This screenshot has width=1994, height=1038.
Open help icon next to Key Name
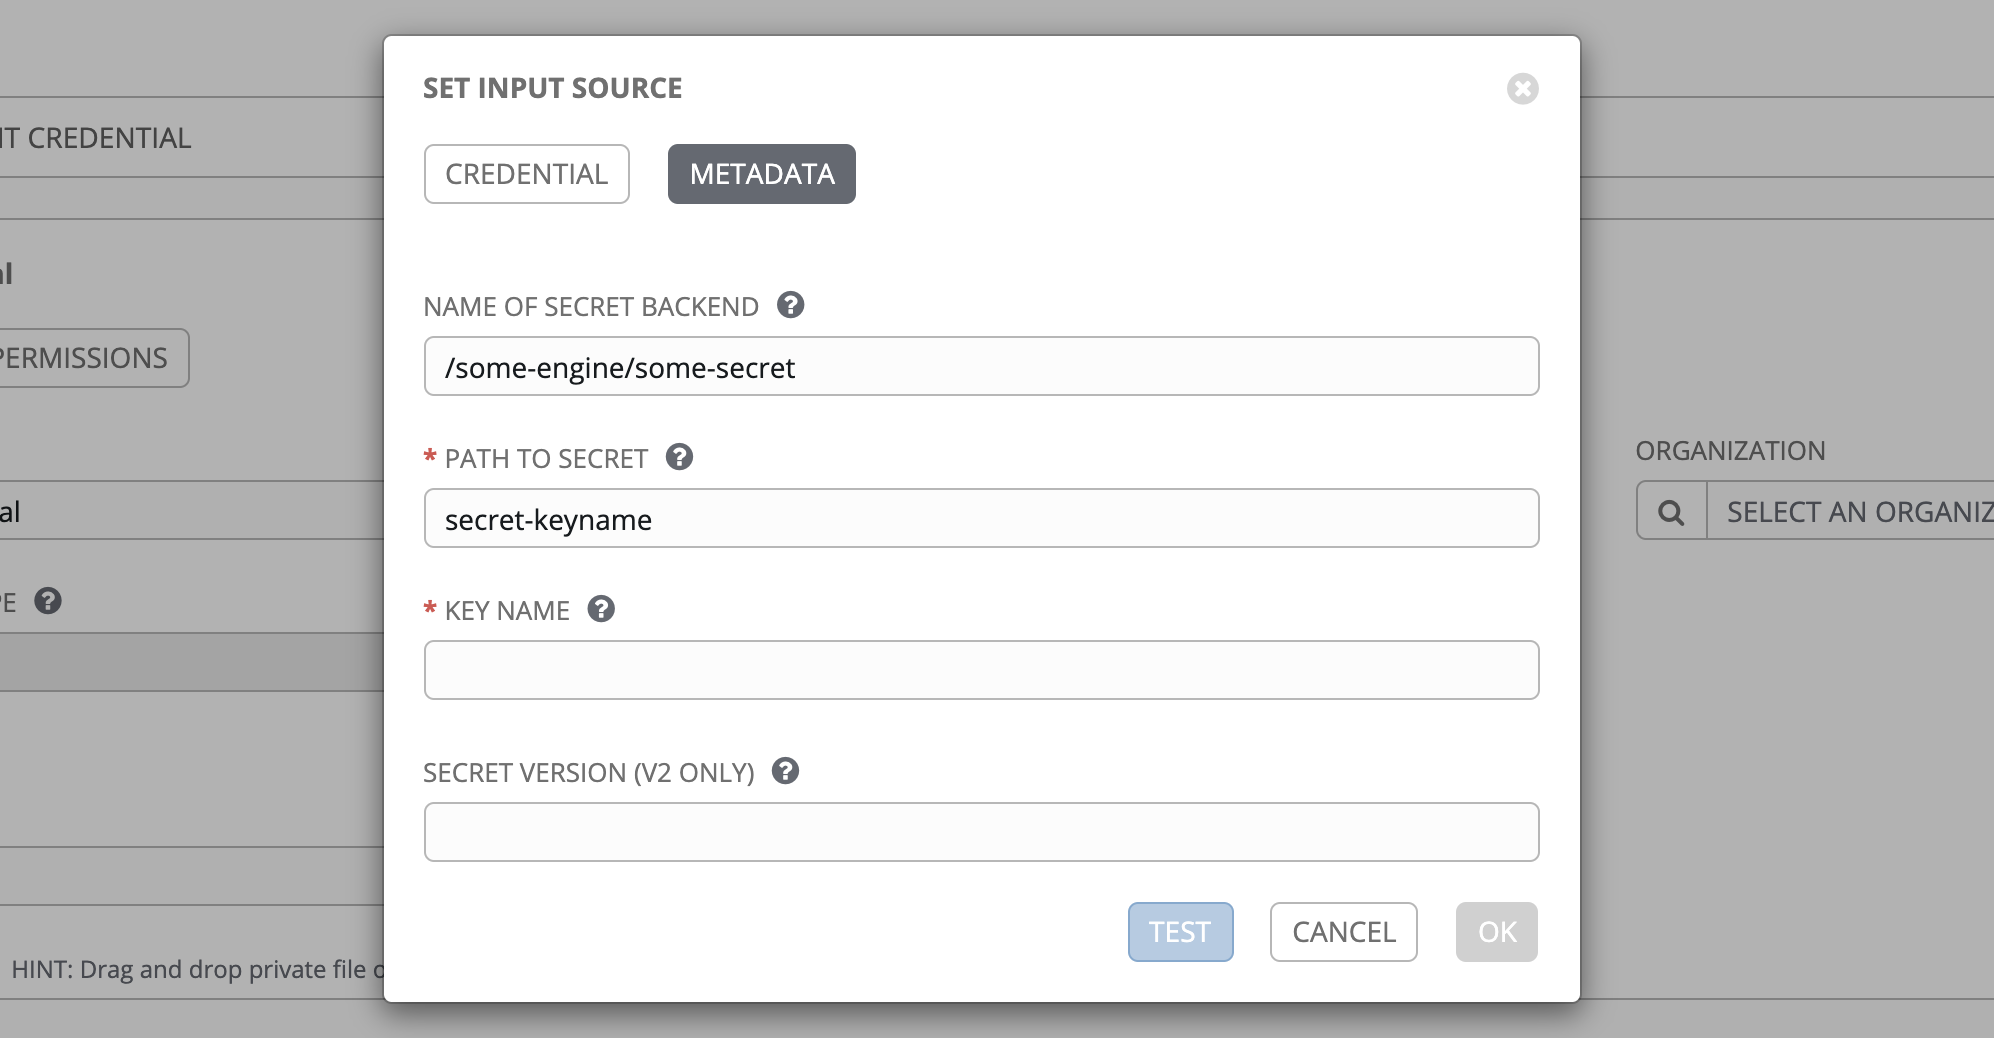[601, 609]
